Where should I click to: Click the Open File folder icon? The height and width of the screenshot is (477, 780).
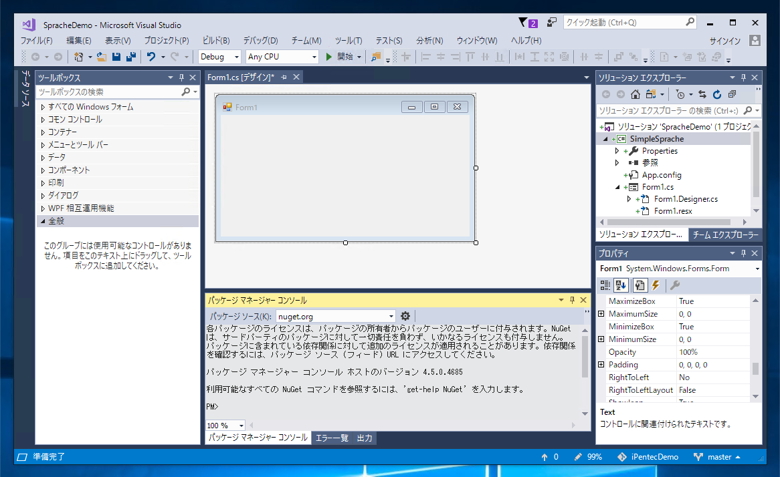[x=101, y=57]
